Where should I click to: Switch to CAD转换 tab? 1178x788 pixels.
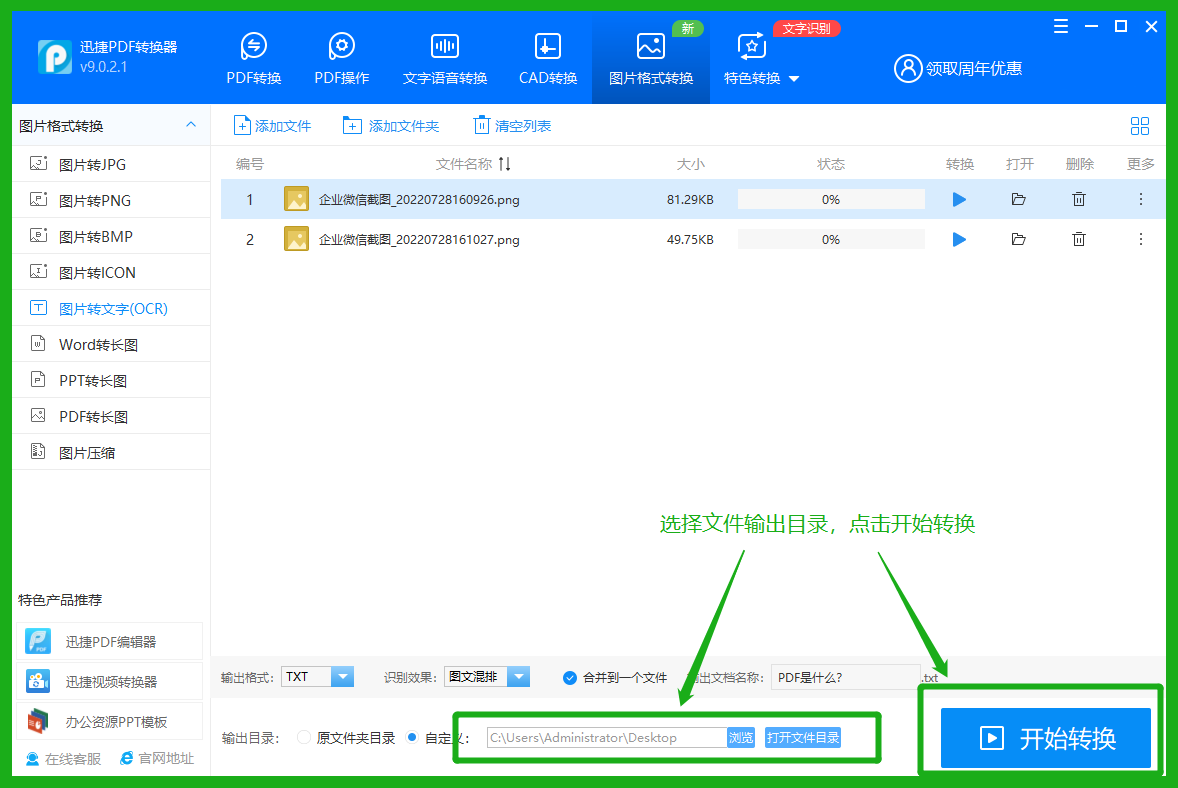tap(548, 59)
